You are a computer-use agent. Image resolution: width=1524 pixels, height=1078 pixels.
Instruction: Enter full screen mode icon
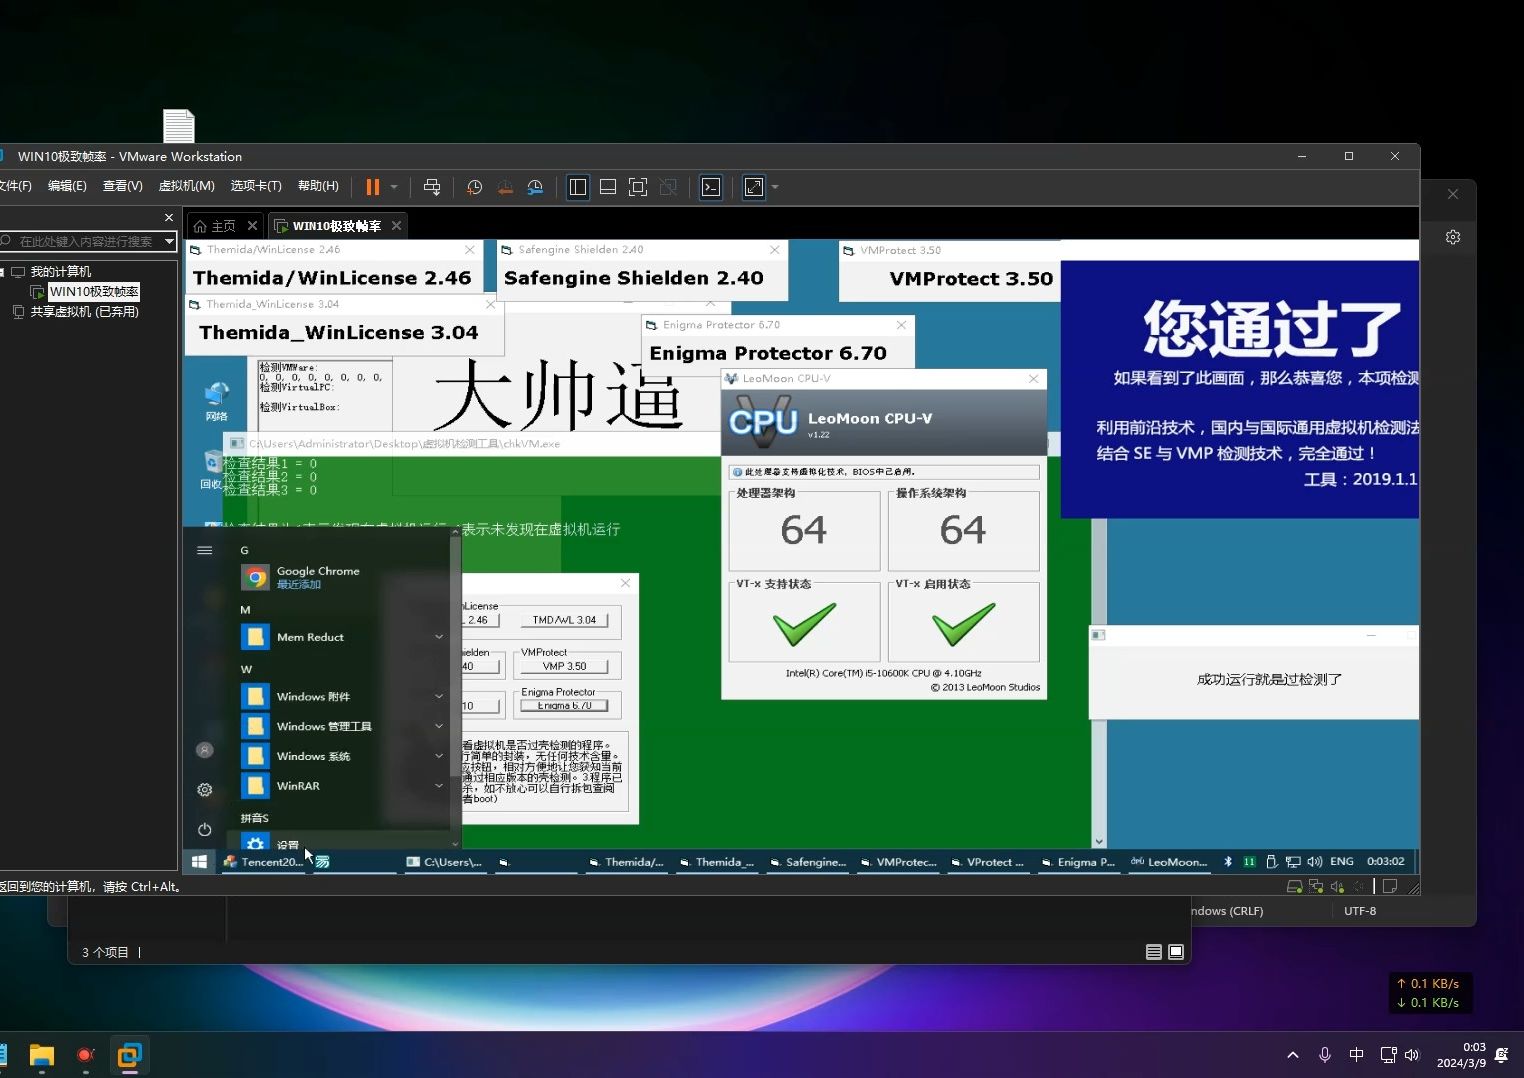click(638, 187)
